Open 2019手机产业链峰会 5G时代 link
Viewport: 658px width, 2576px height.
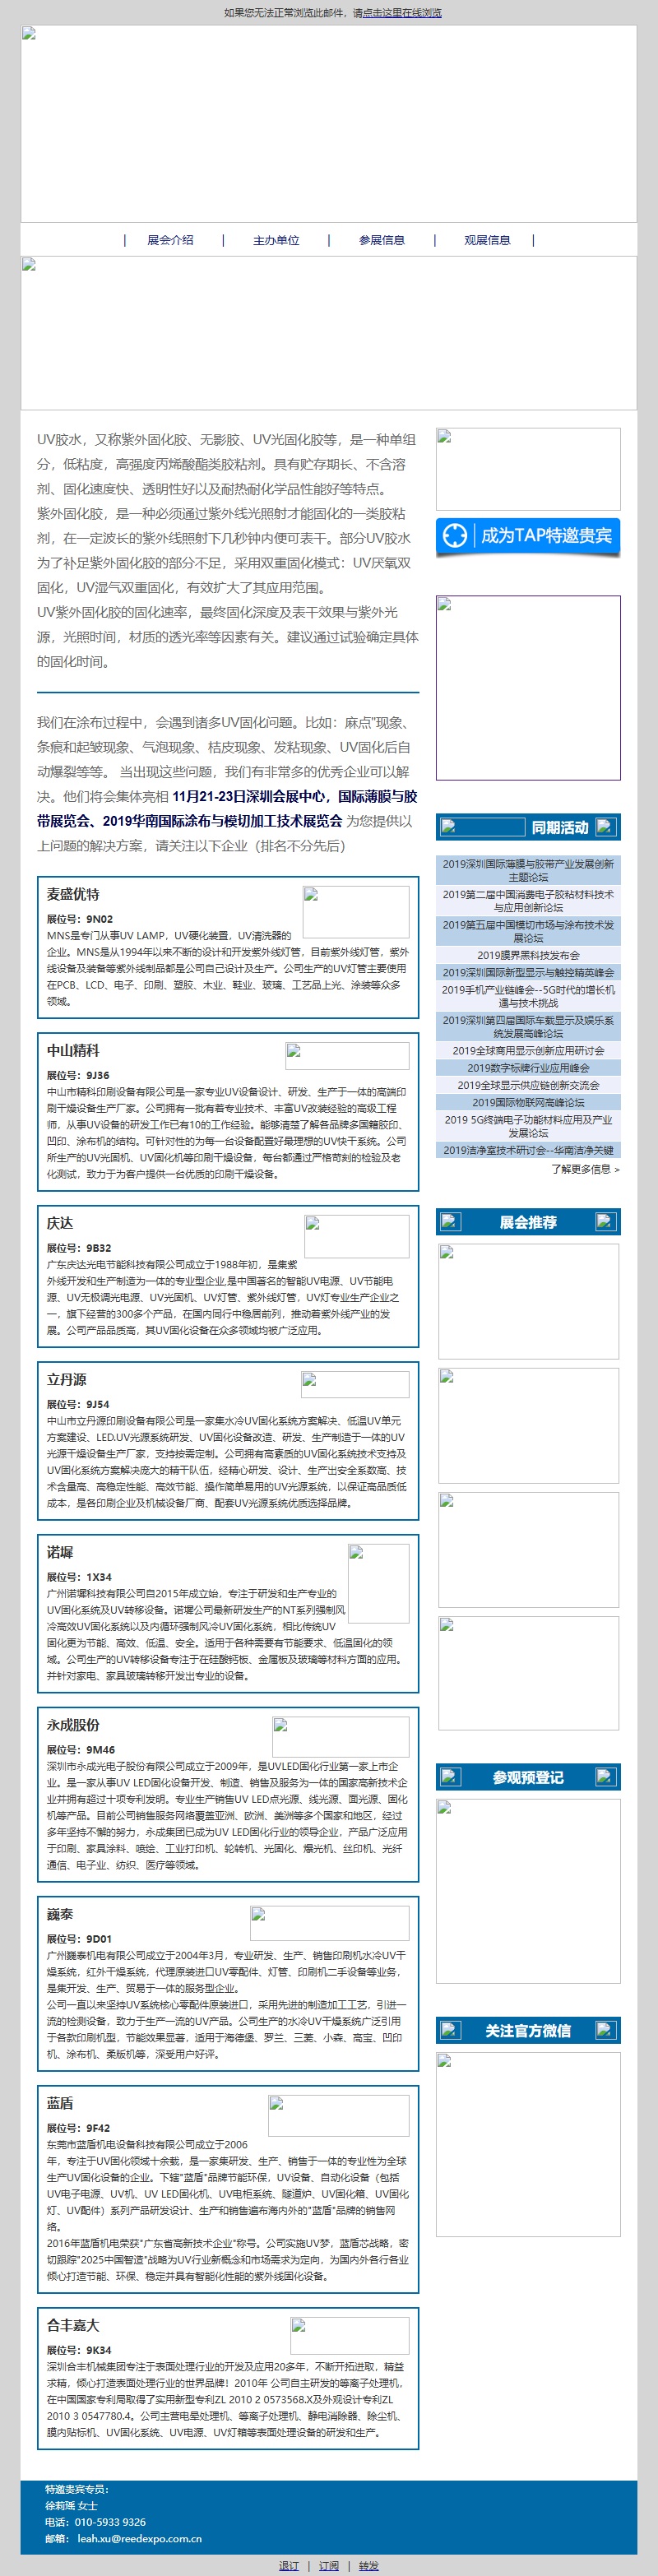pos(528,996)
